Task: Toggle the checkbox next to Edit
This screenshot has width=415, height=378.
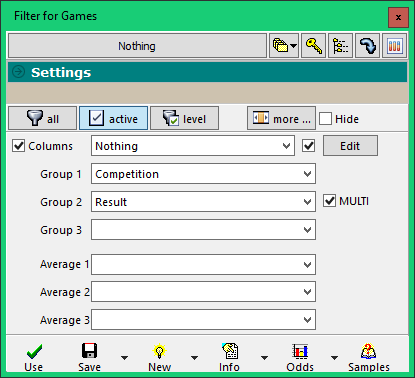Action: [x=308, y=146]
